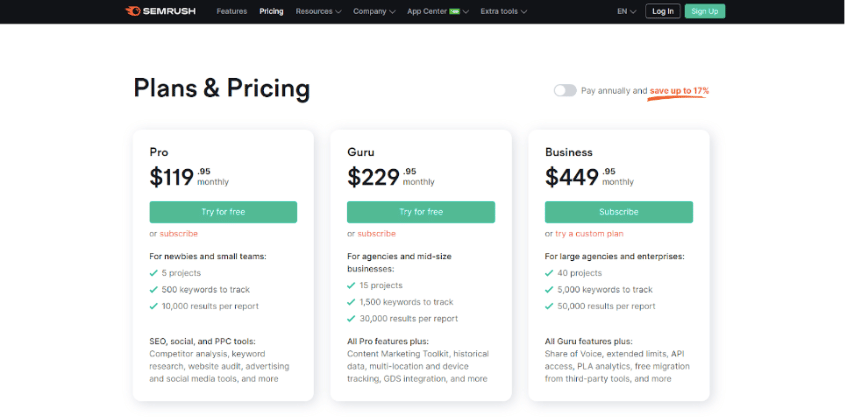Click the checkmark beside 5,000 keywords to track

(549, 290)
